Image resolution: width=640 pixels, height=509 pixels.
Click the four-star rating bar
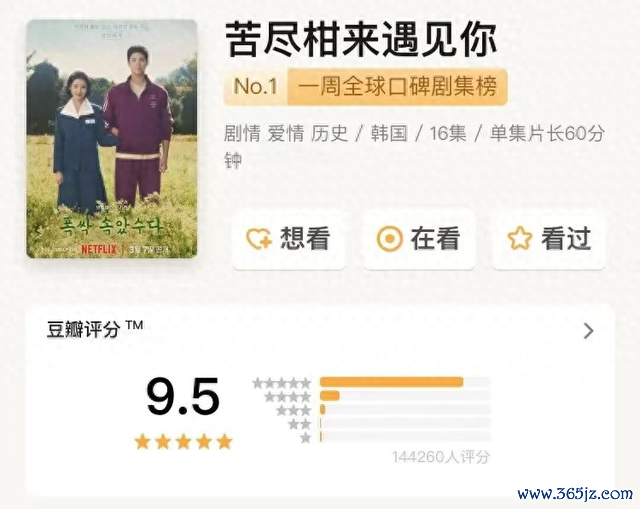(x=404, y=396)
